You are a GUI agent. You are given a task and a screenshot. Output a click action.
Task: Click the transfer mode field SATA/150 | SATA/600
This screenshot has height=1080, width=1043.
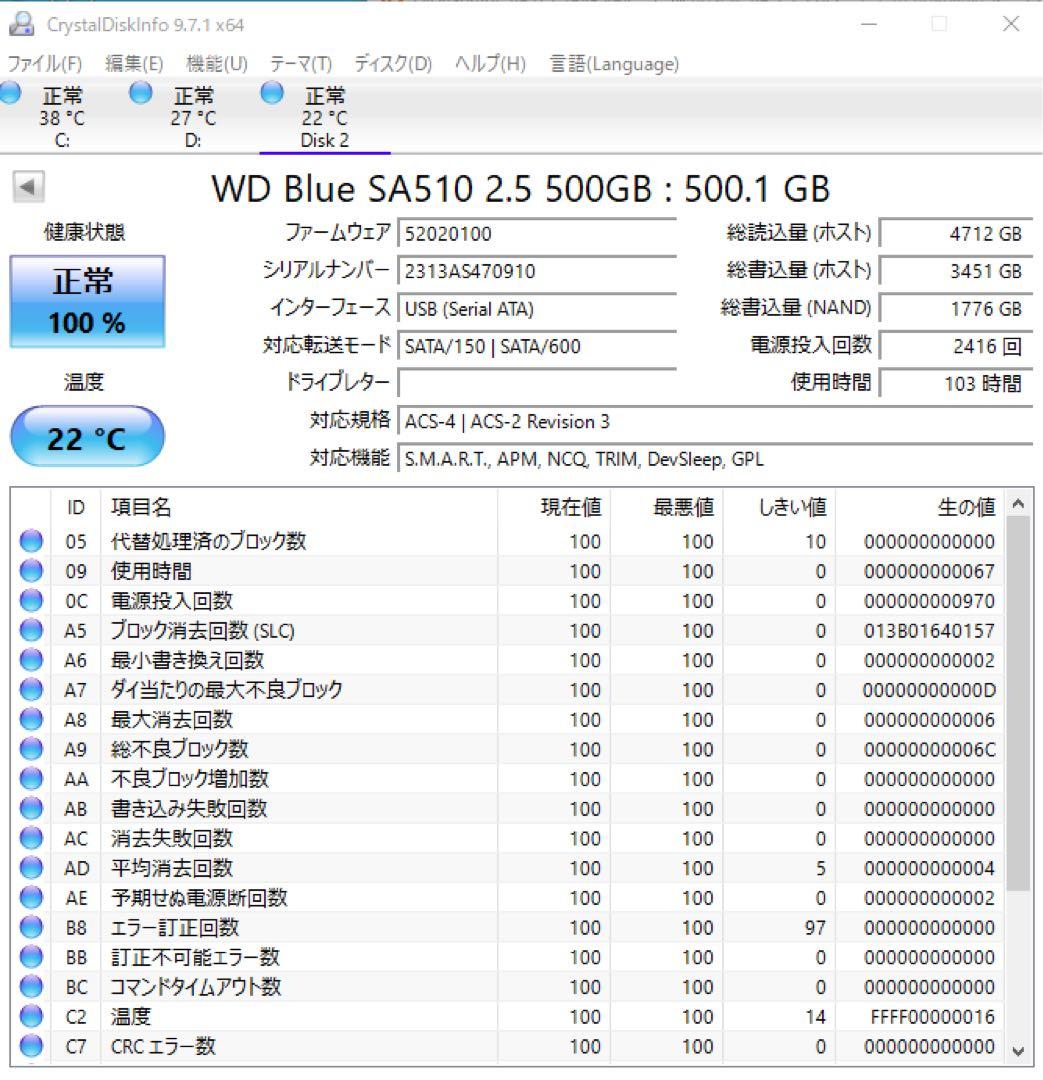point(537,346)
